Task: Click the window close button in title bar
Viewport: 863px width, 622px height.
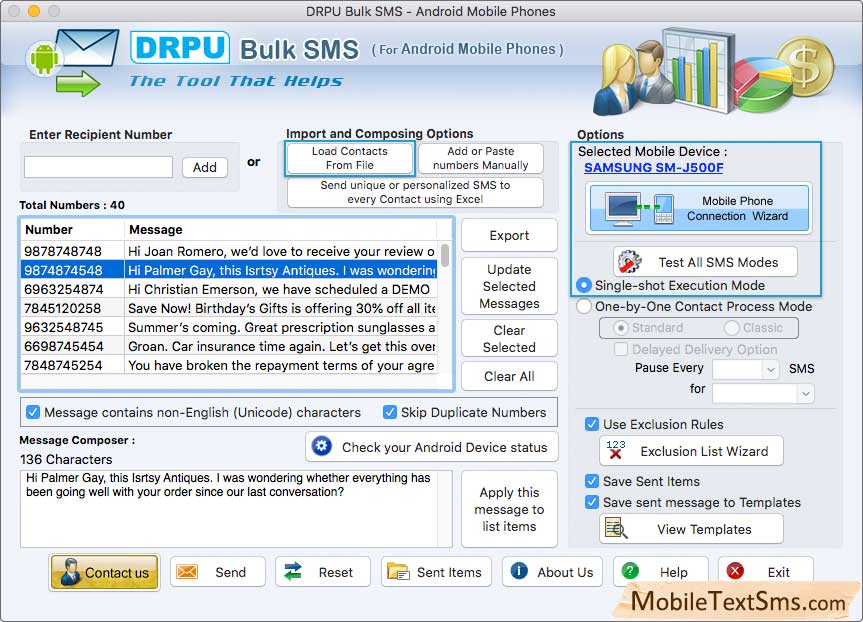Action: click(x=14, y=11)
